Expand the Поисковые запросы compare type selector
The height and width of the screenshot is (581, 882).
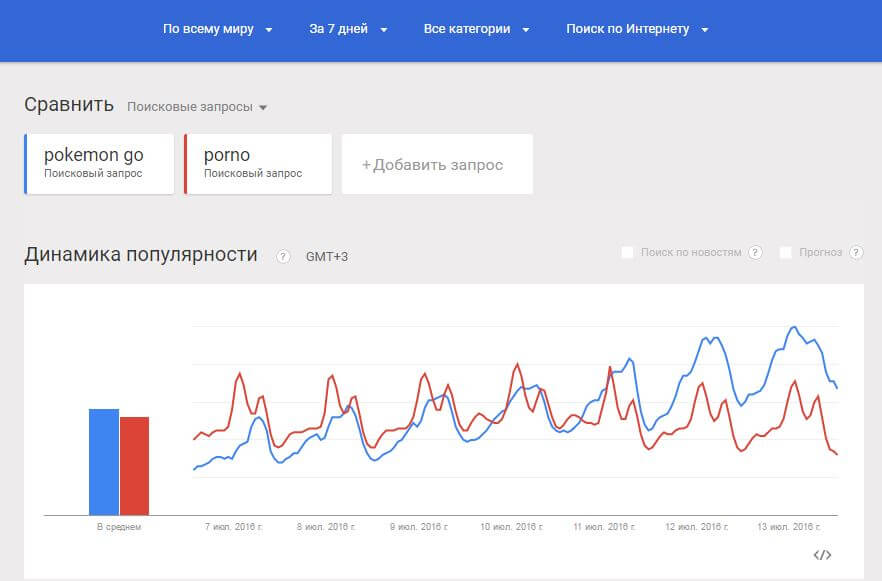[197, 107]
